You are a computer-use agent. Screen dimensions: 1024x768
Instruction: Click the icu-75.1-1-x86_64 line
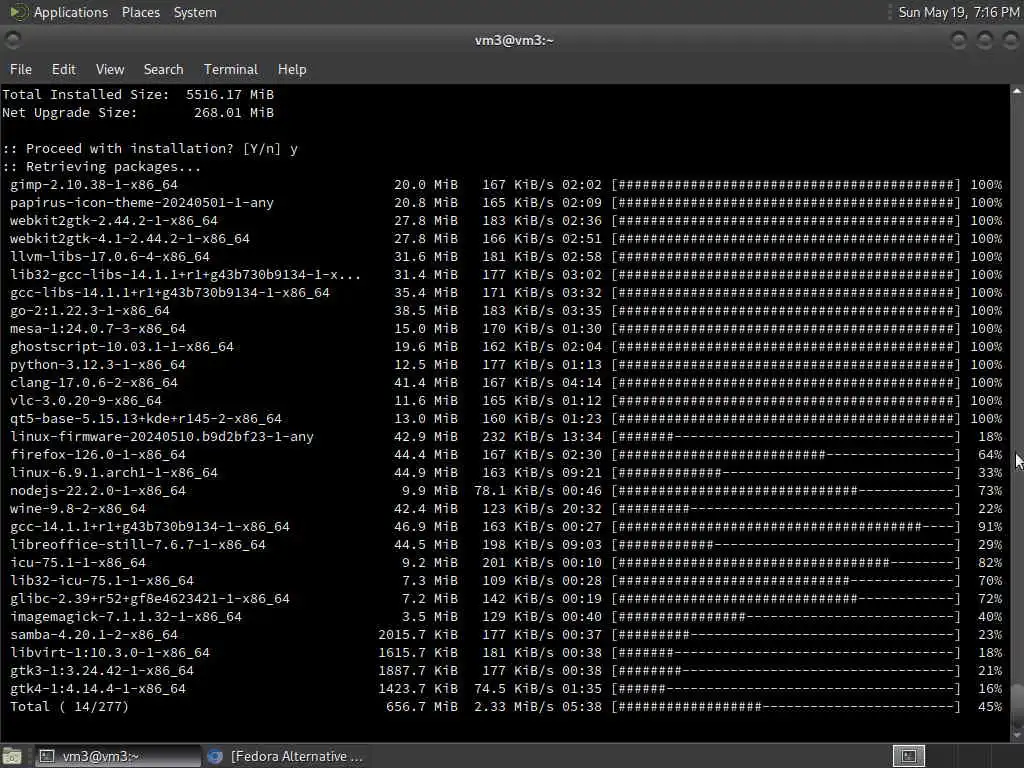[505, 563]
